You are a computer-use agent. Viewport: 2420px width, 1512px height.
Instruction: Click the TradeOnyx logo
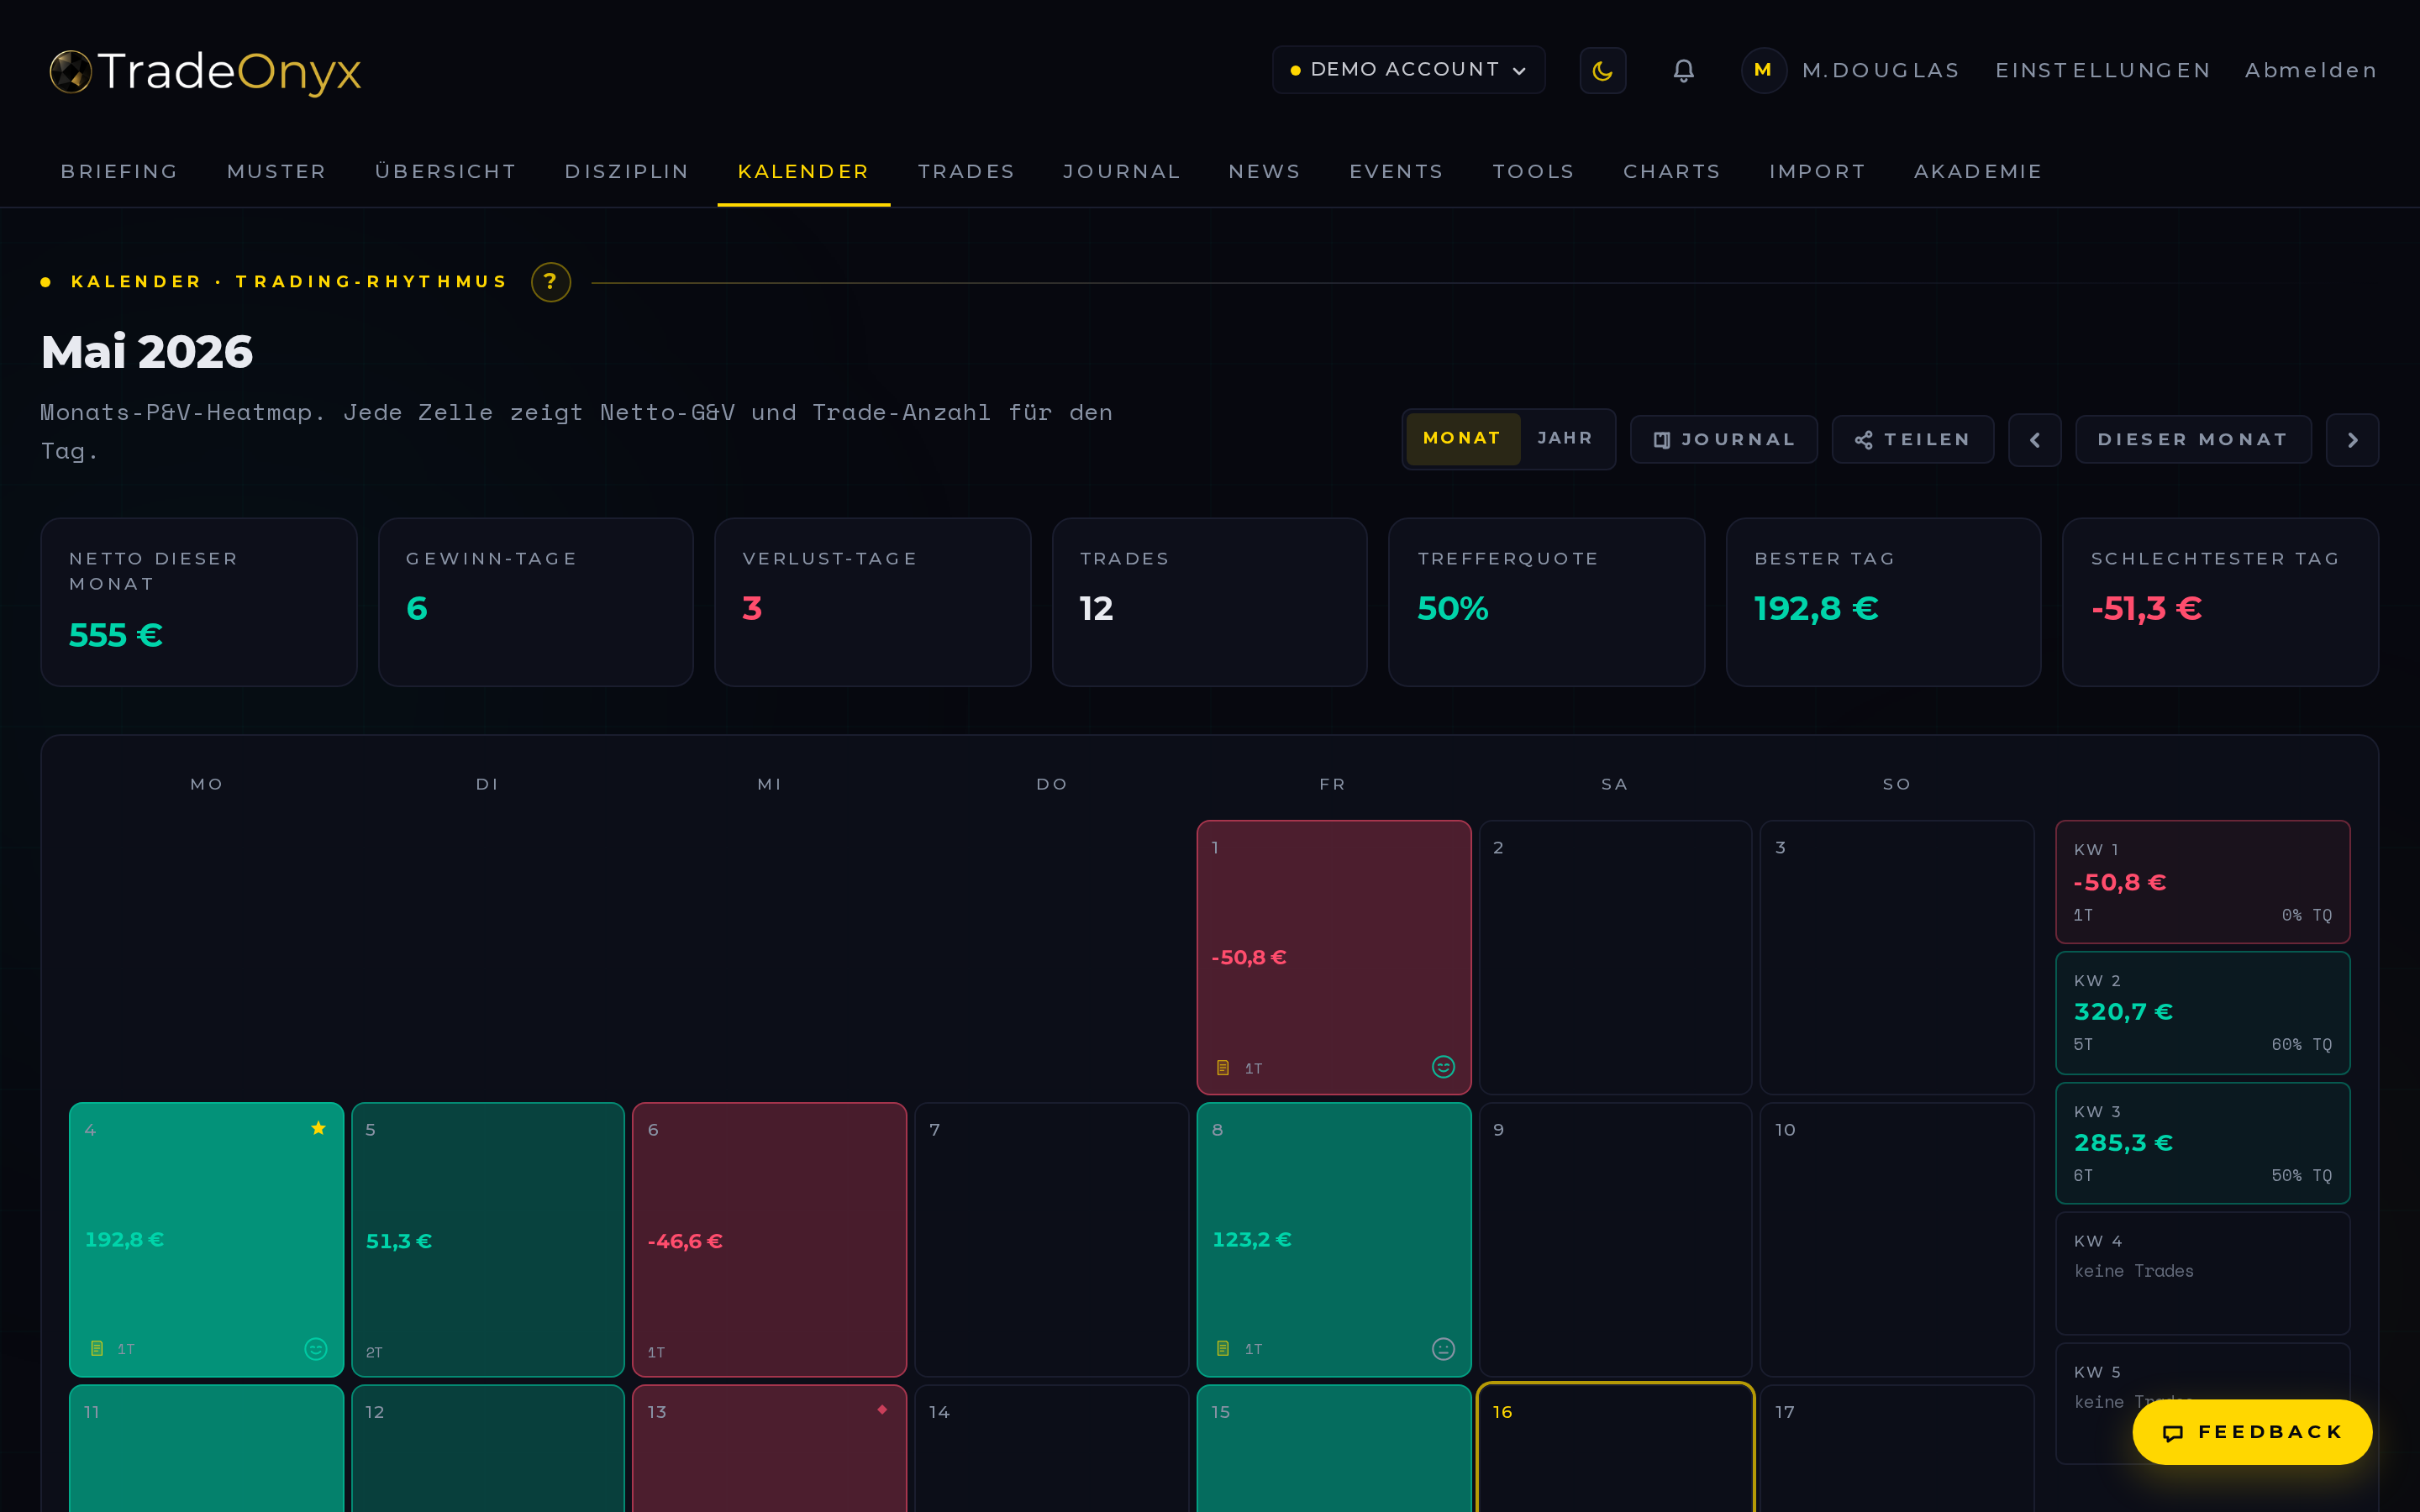[205, 71]
